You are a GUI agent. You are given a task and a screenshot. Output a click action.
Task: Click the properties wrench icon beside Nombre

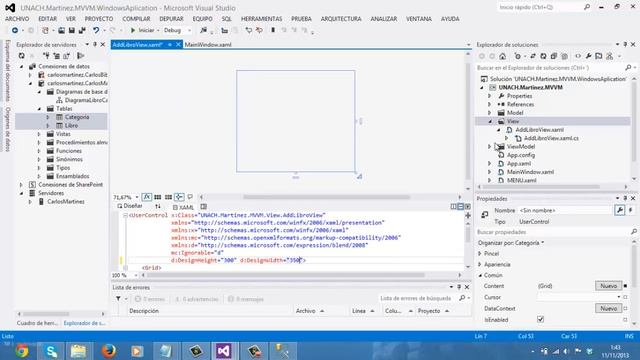point(620,210)
